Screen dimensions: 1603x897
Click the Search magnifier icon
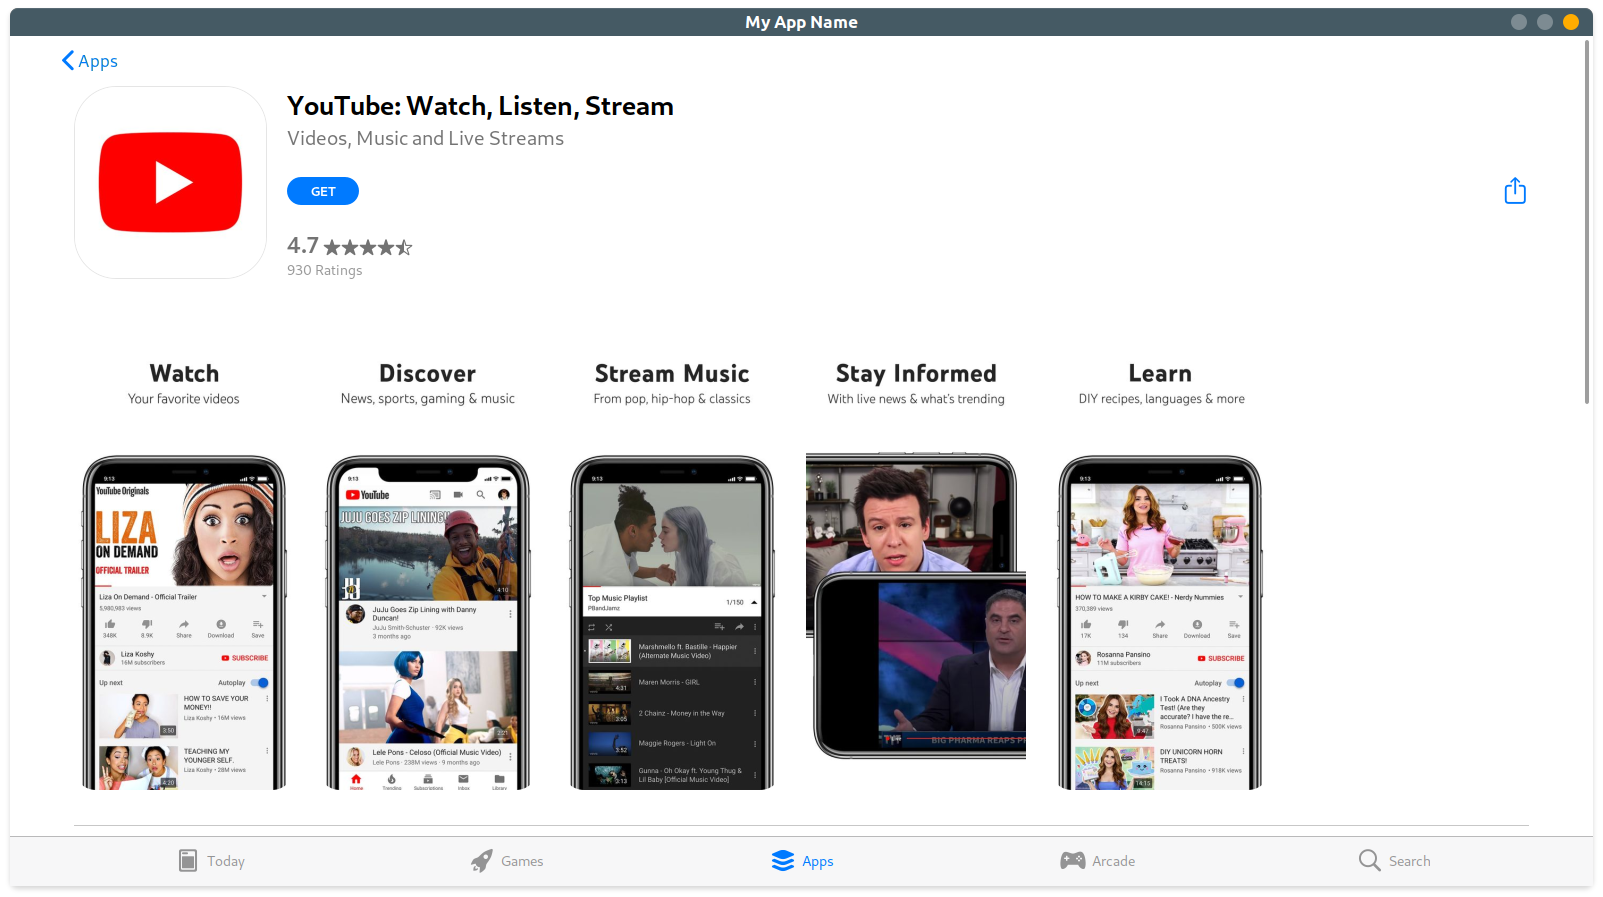click(1370, 861)
